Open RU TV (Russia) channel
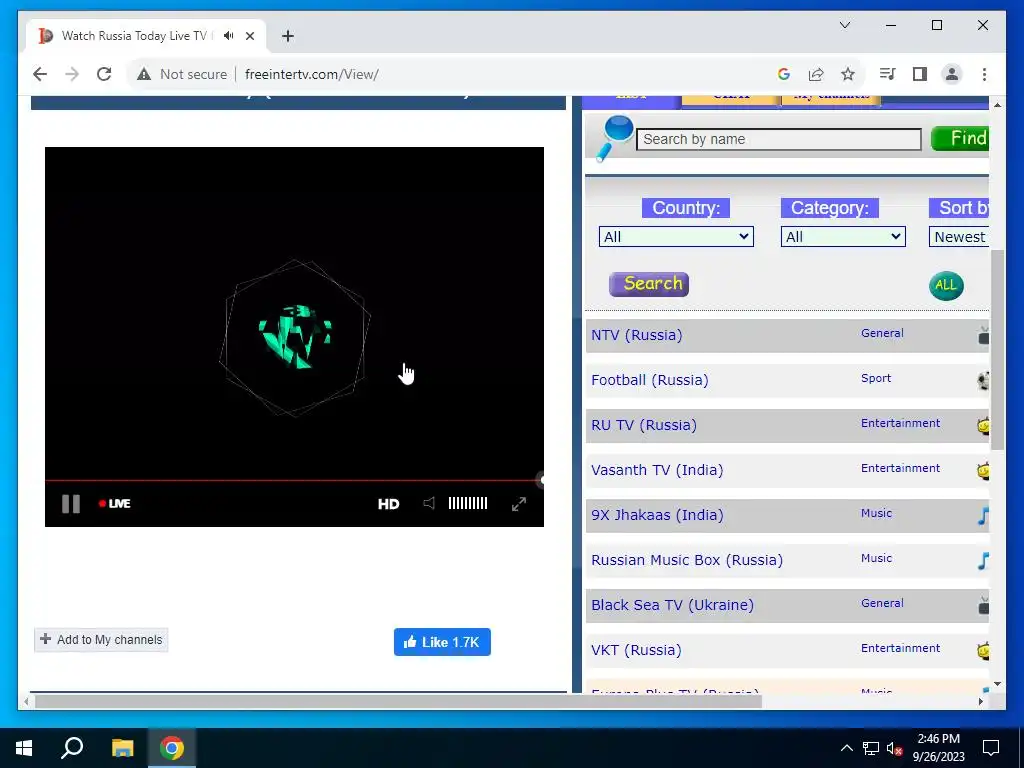This screenshot has height=768, width=1024. coord(644,425)
